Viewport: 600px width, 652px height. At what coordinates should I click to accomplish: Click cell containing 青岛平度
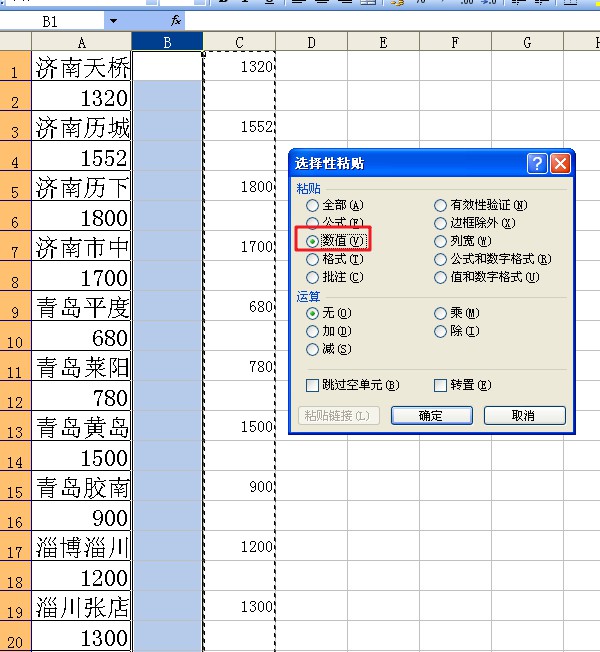tap(81, 306)
